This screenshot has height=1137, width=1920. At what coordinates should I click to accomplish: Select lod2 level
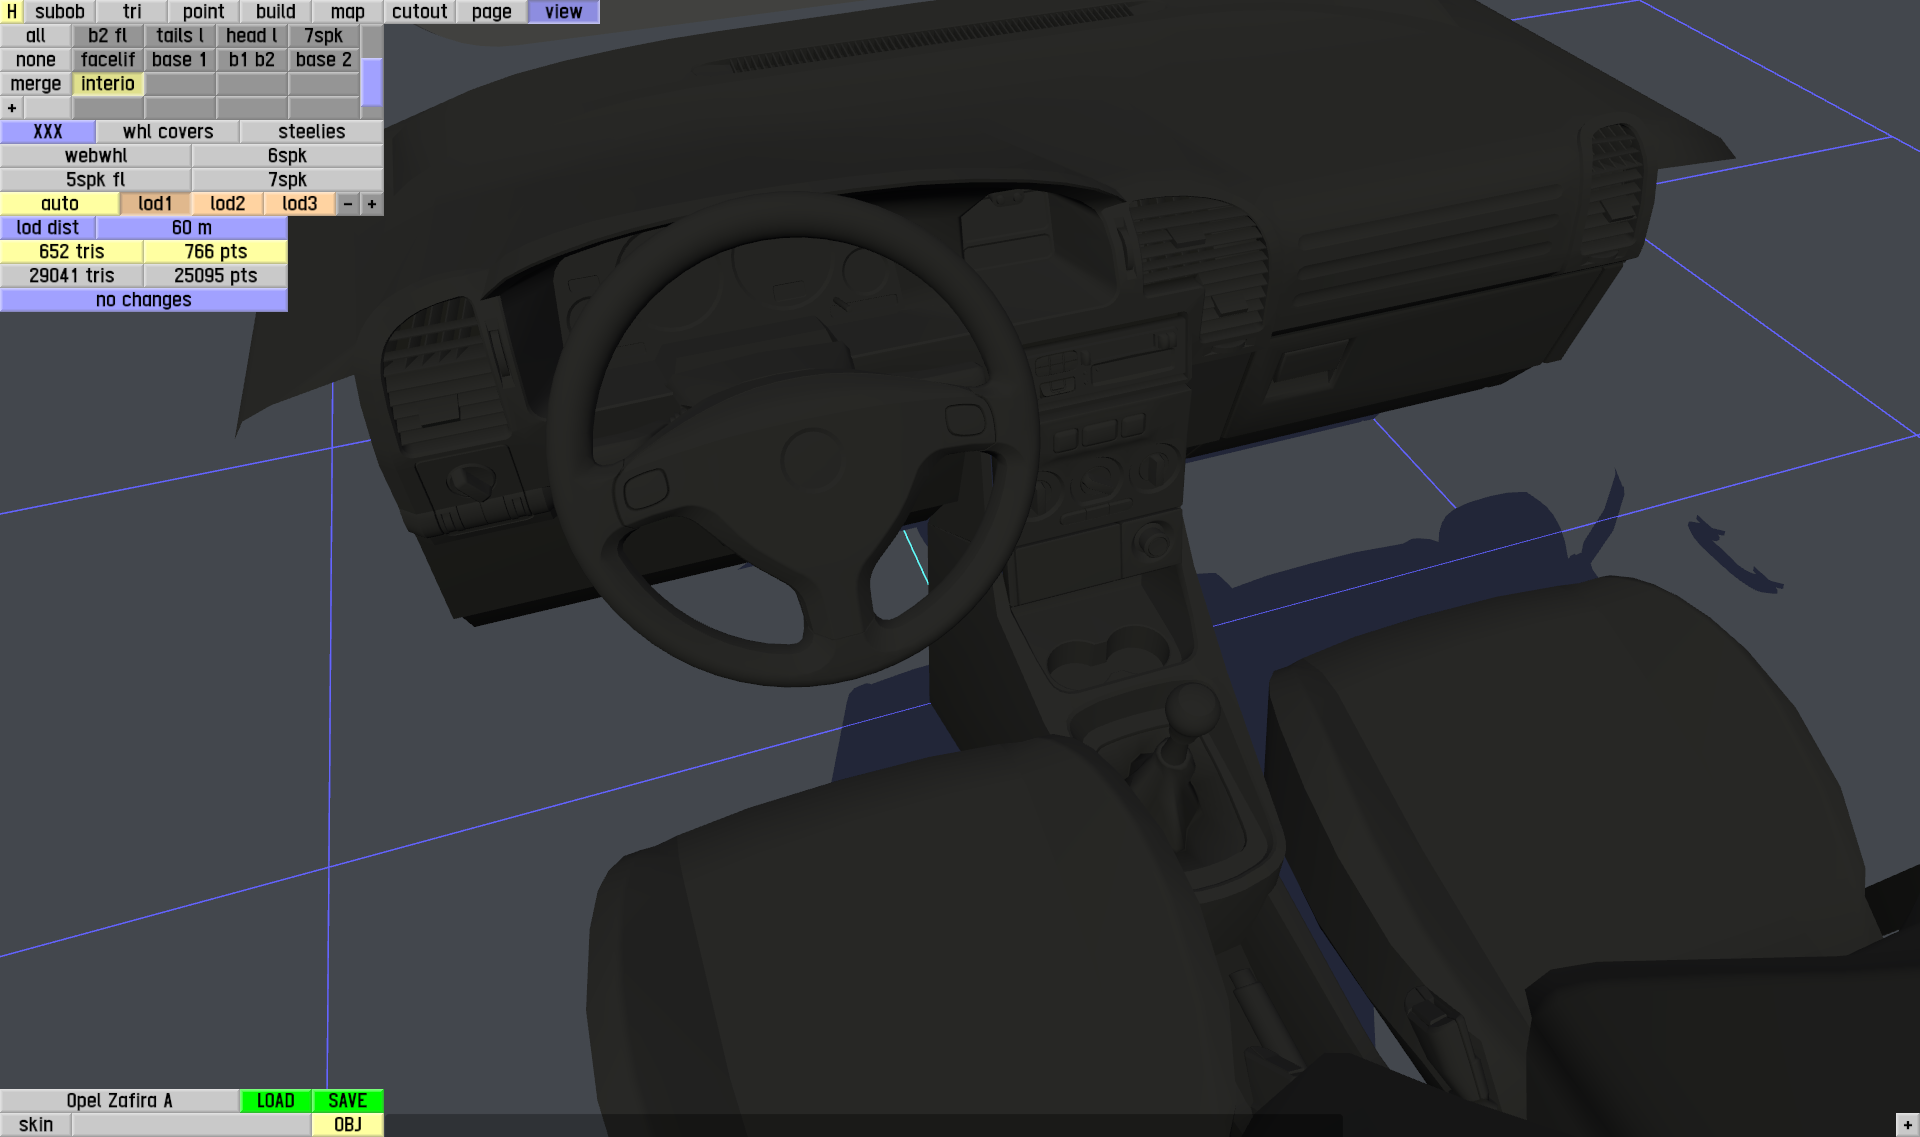[x=228, y=204]
